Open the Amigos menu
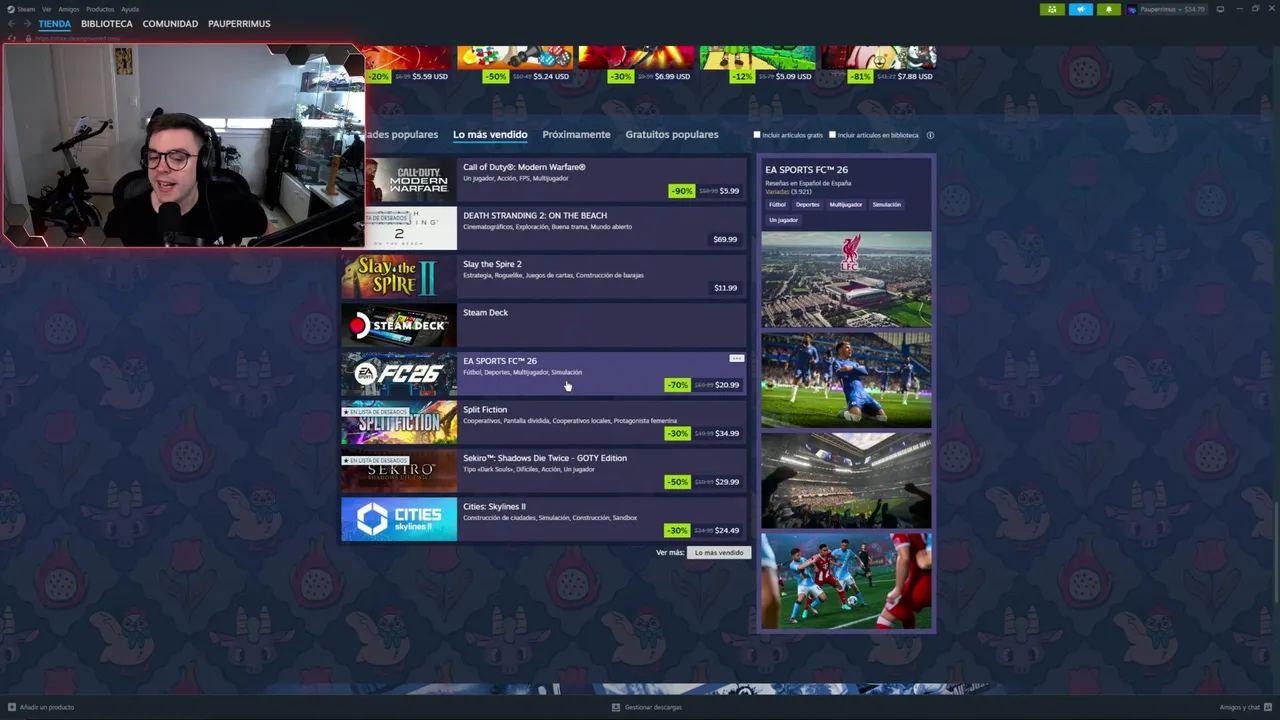Viewport: 1280px width, 720px height. click(x=68, y=9)
